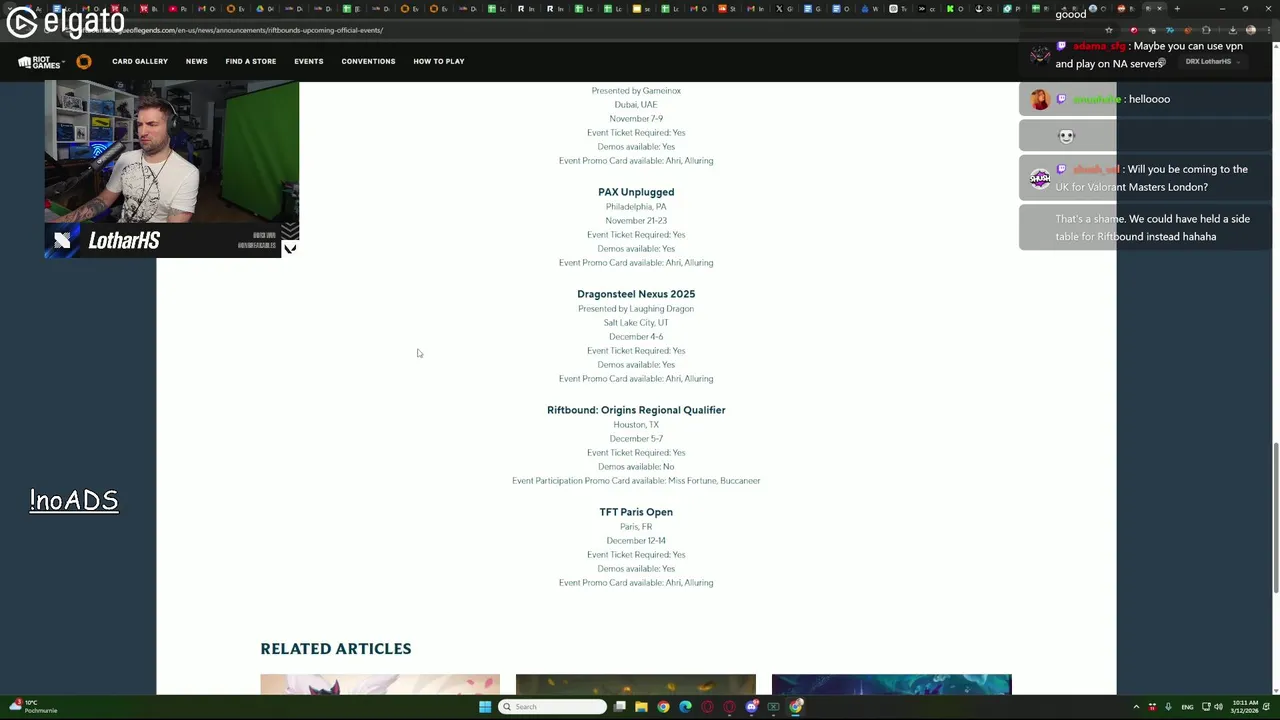Screen dimensions: 1280x720
Task: Open the Card Gallery menu item
Action: (x=140, y=61)
